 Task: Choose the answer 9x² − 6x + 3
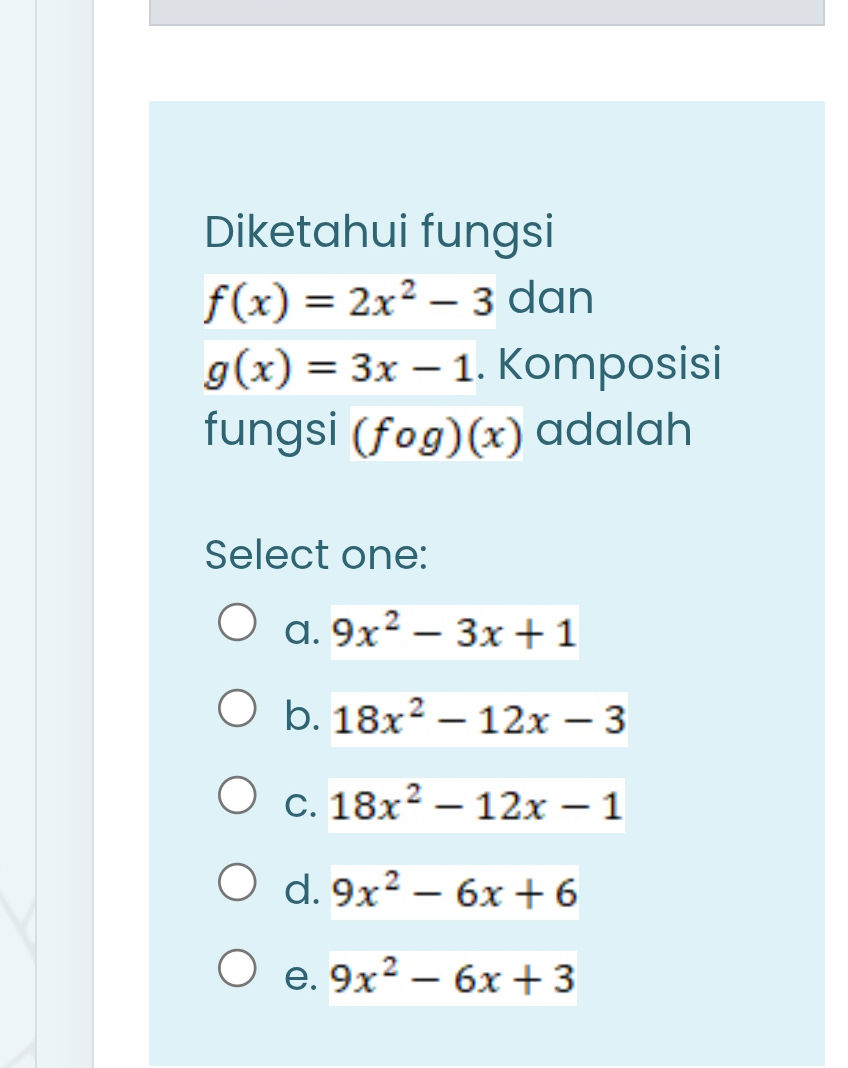455,977
